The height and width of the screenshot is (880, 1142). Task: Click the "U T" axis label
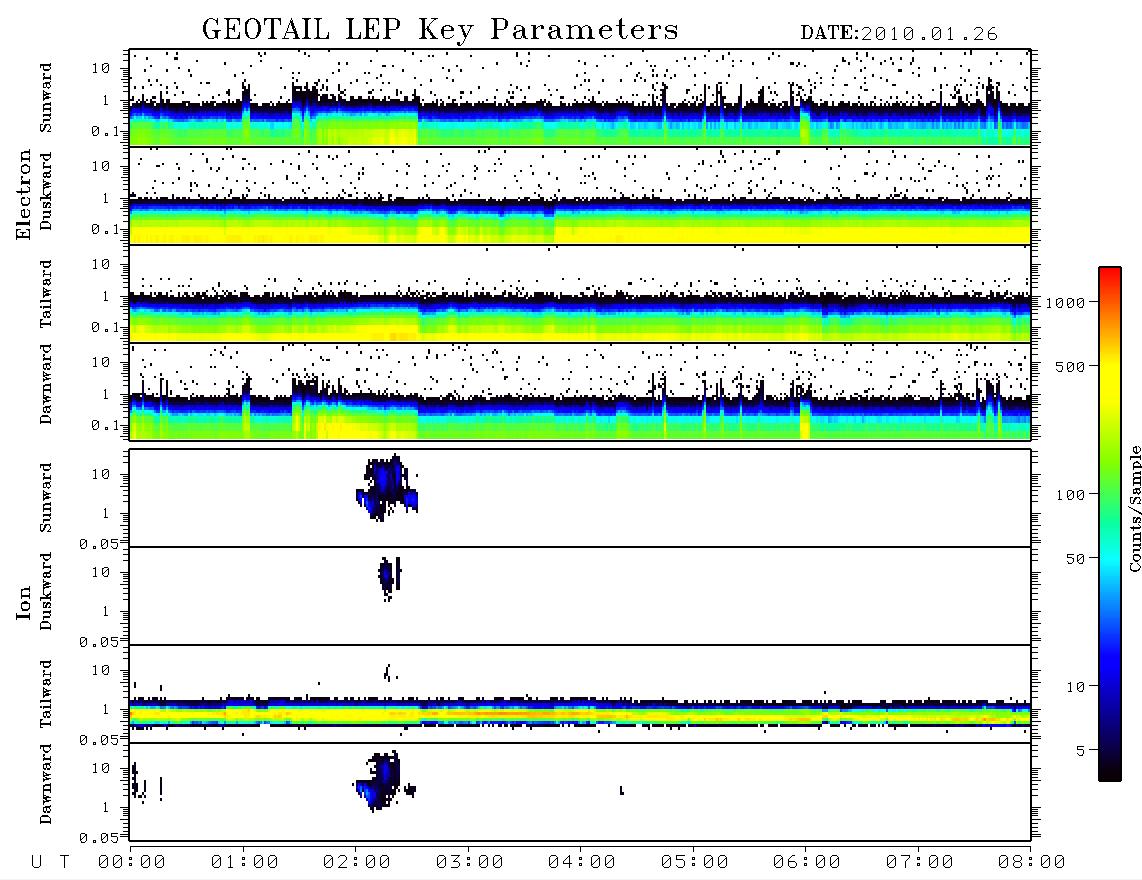(50, 863)
